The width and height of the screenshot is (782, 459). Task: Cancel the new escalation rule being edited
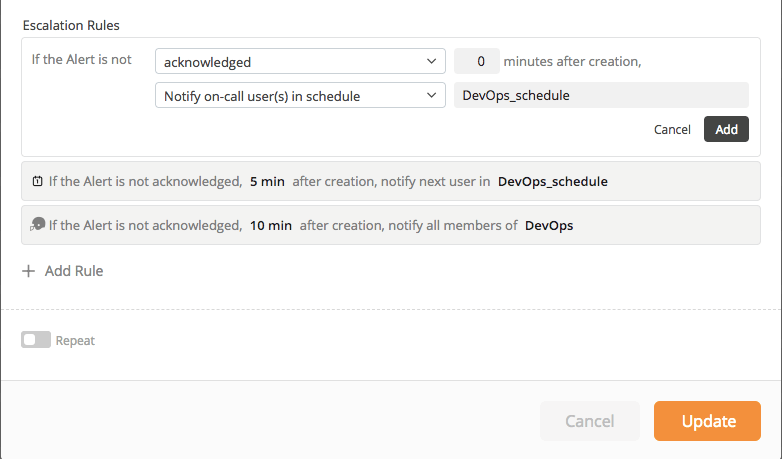click(x=672, y=130)
